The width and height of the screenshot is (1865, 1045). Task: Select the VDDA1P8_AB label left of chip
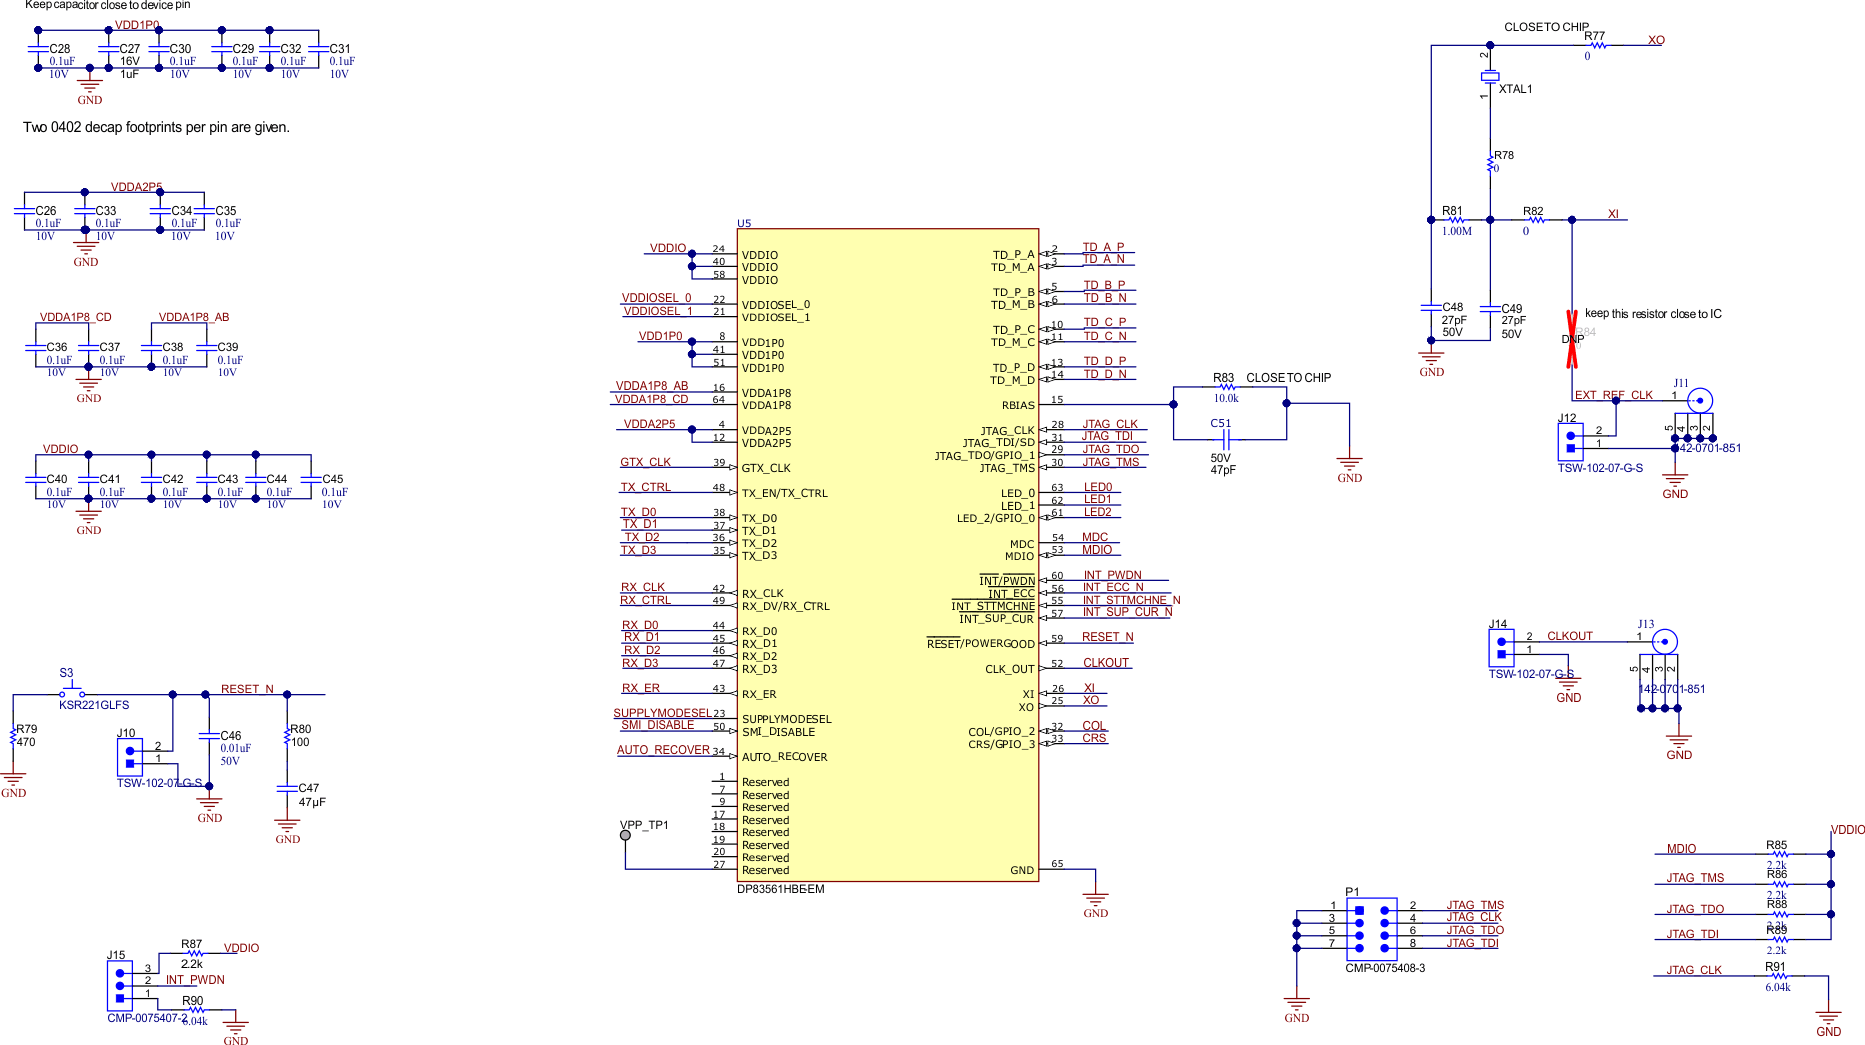pos(652,386)
